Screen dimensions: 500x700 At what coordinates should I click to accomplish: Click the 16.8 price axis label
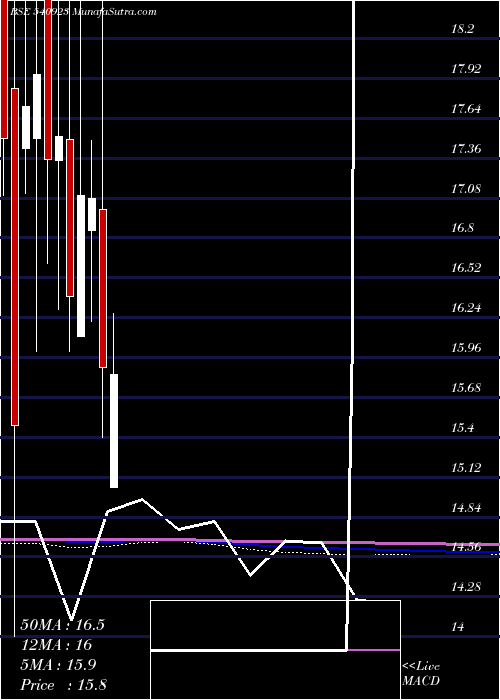click(462, 228)
